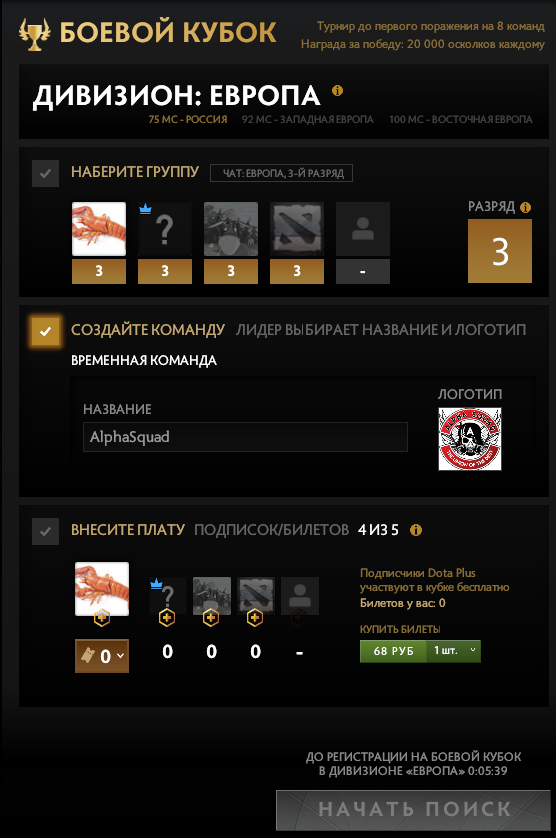556x838 pixels.
Task: Select the 100 МС - Восточная Европа region
Action: coord(461,119)
